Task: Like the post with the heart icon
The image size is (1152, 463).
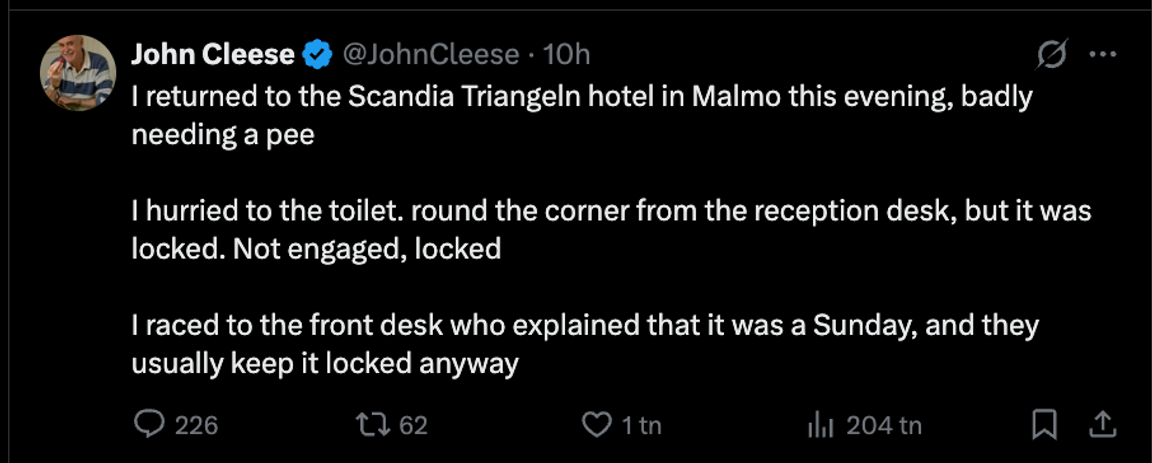Action: tap(596, 425)
